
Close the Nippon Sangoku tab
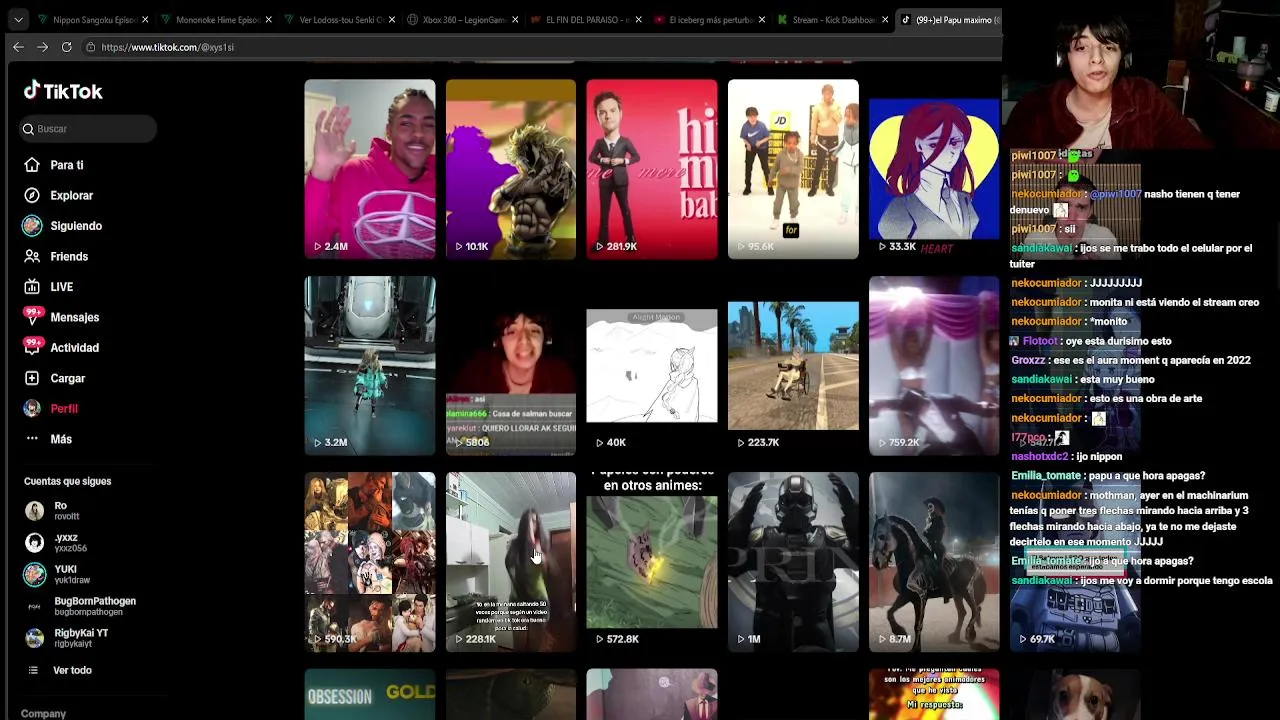pyautogui.click(x=145, y=20)
